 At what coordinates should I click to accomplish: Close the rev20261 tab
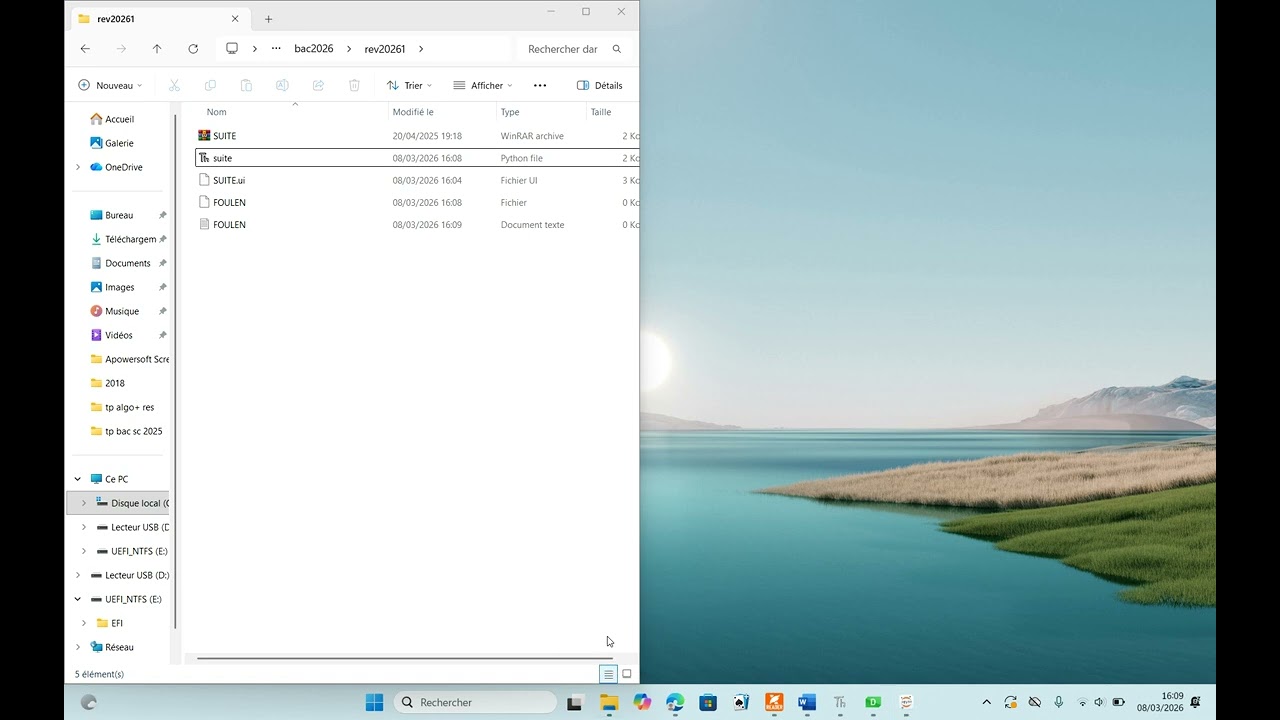click(x=235, y=19)
